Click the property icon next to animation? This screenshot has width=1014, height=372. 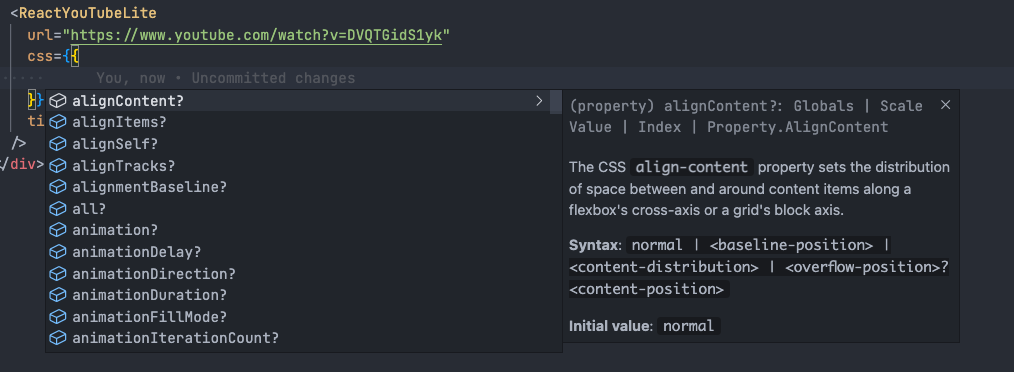point(58,230)
